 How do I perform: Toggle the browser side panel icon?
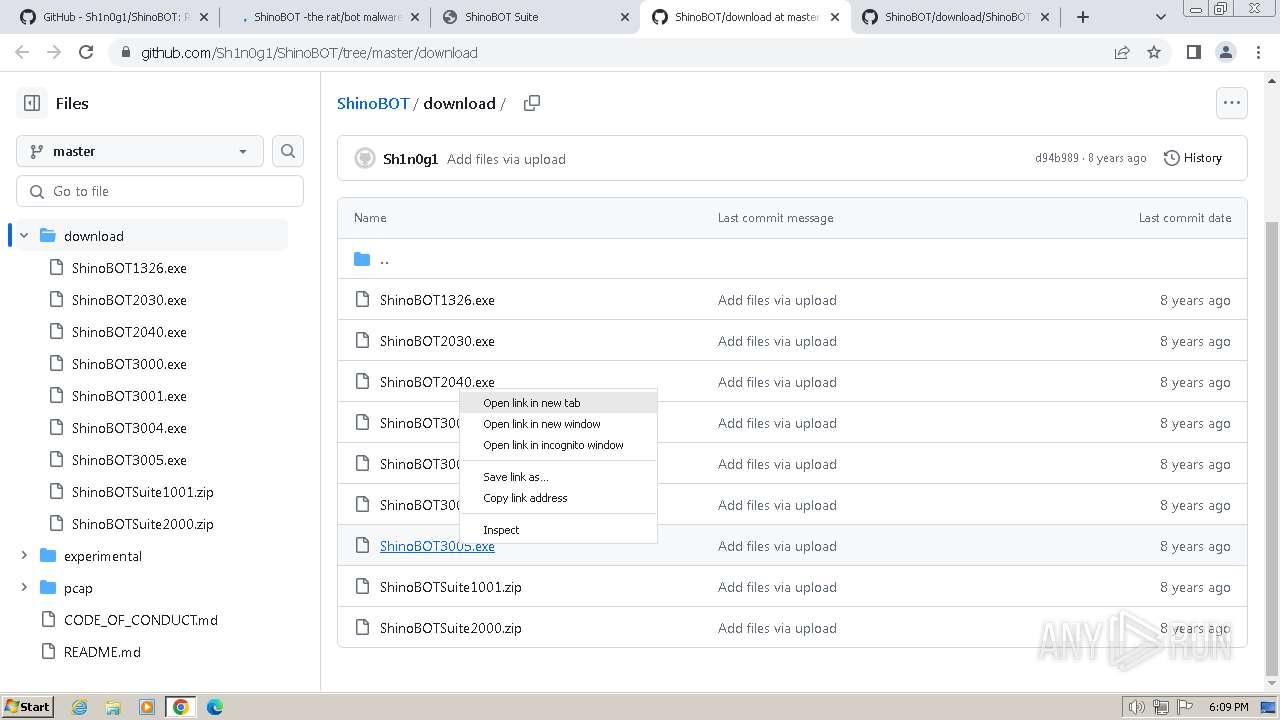pos(1194,53)
